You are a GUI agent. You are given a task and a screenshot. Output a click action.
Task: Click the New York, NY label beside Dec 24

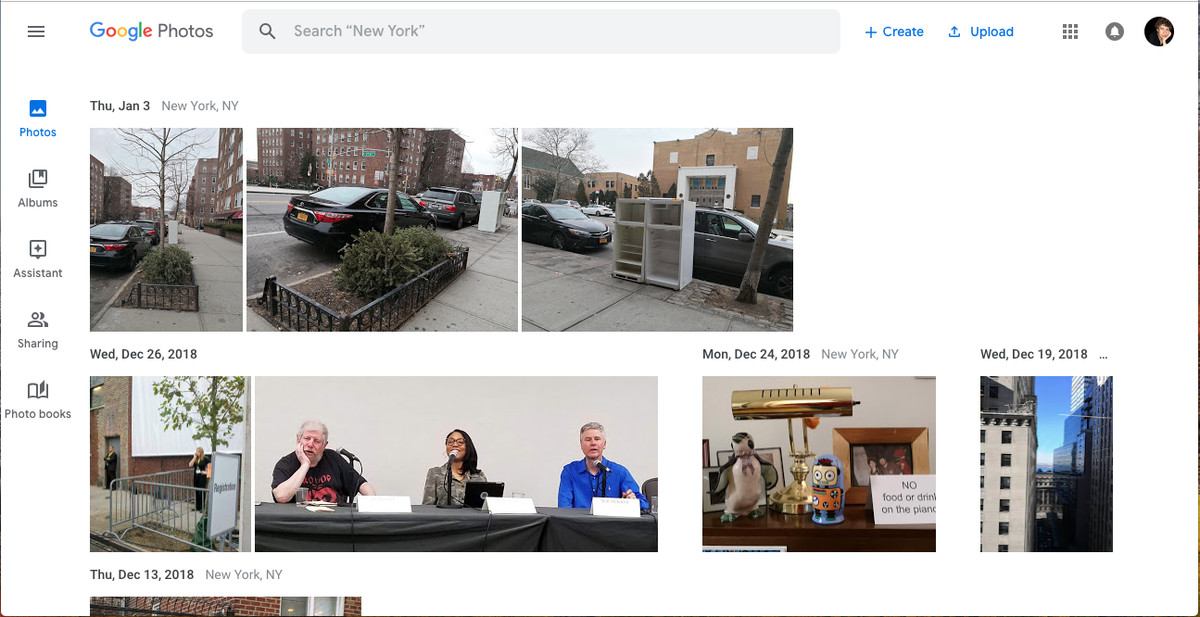[x=861, y=354]
